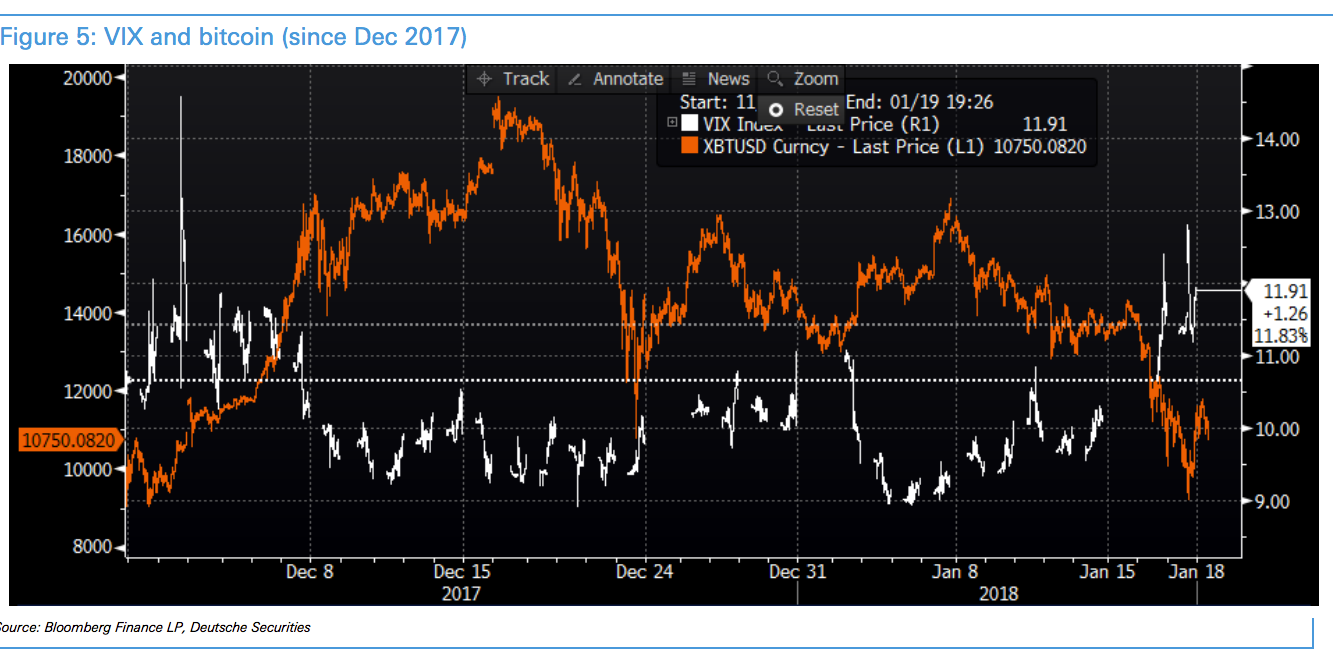Open news using the News headlines icon
The image size is (1333, 666).
686,79
